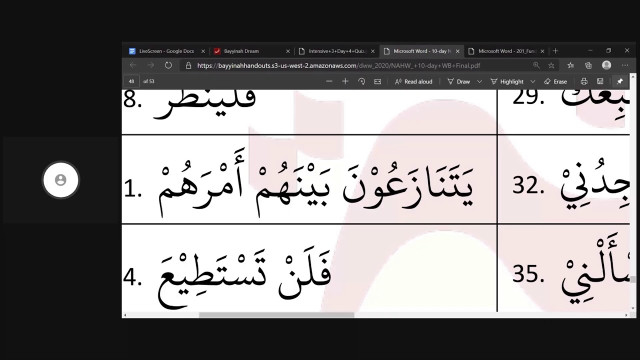Toggle fit to page width
The width and height of the screenshot is (640, 360).
[378, 81]
